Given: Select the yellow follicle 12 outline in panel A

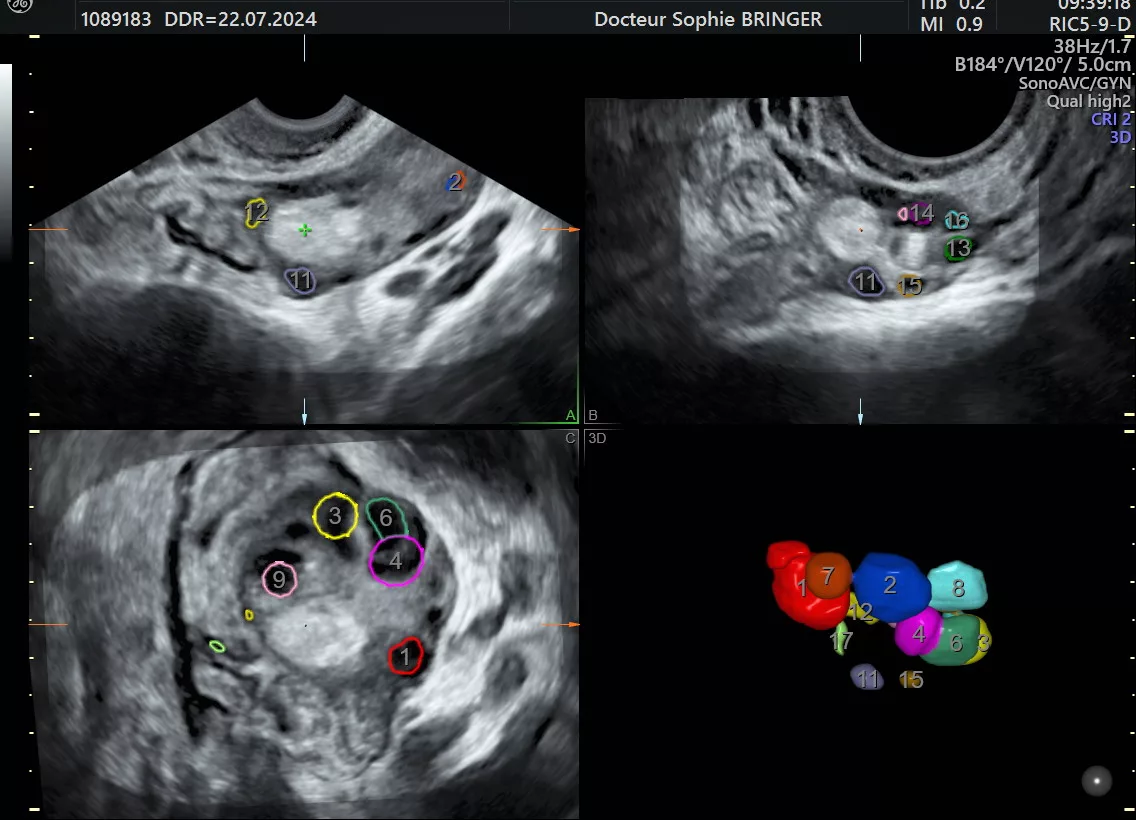Looking at the screenshot, I should coord(257,212).
